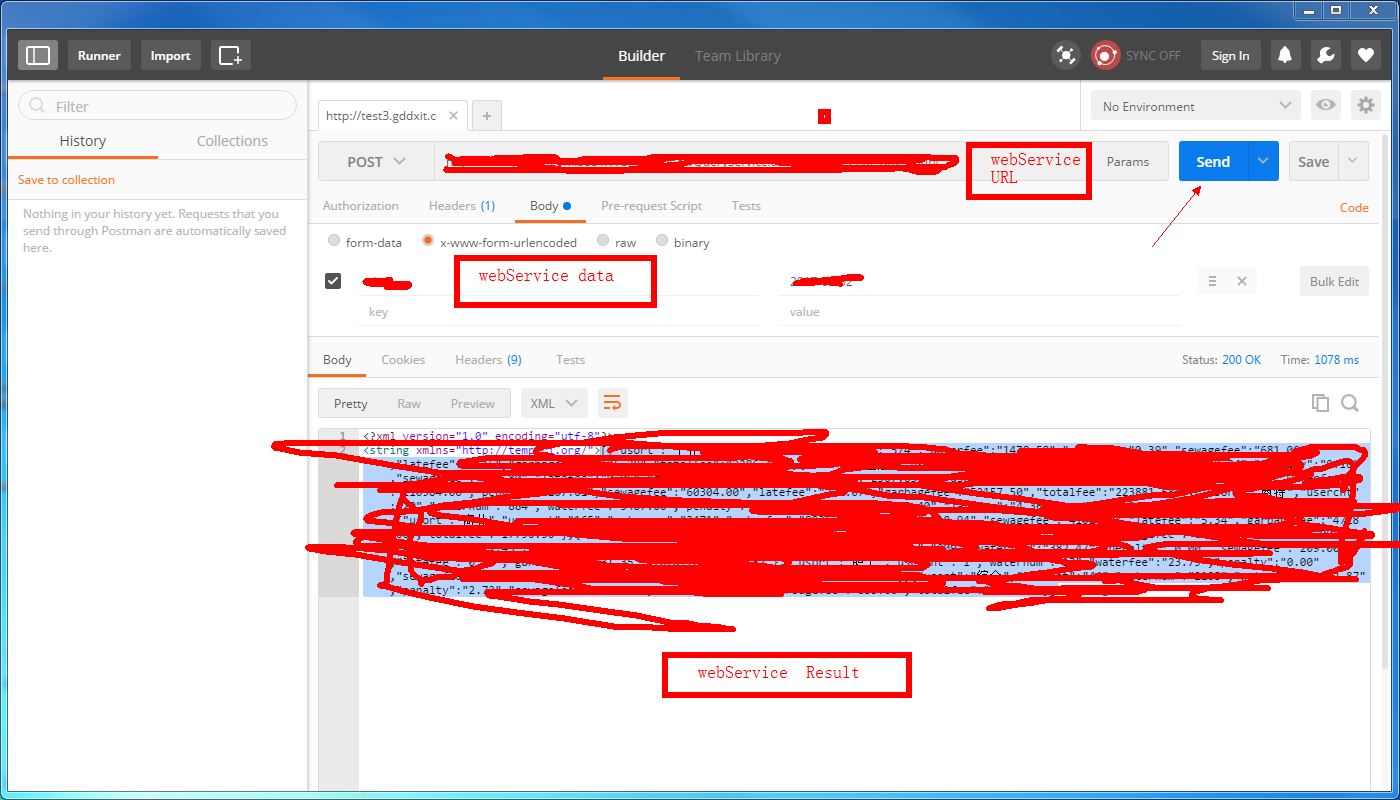The image size is (1400, 800).
Task: Open the Authorization request tab
Action: click(361, 206)
